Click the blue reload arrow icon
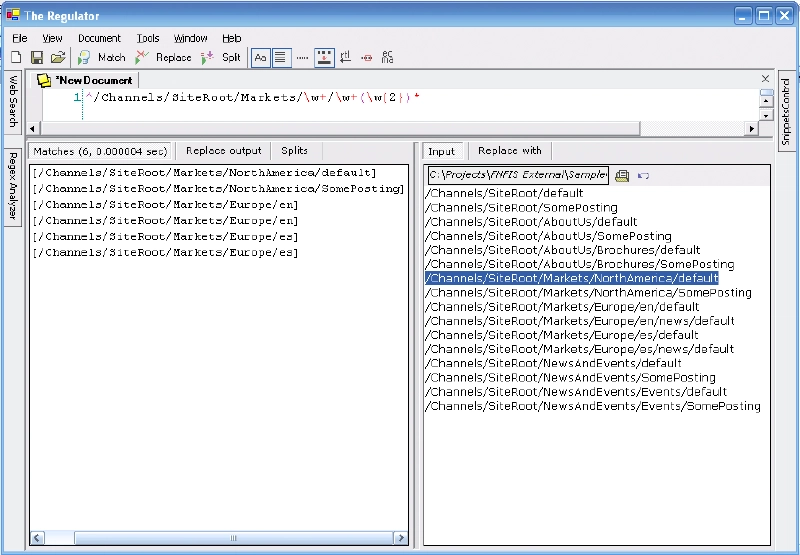The width and height of the screenshot is (800, 555). coord(643,176)
